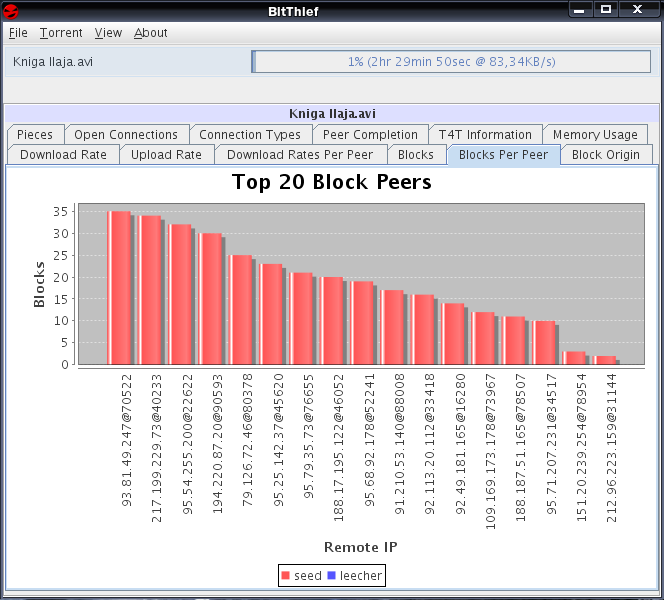Click the bar for 79.126.72.46@80378
The width and height of the screenshot is (664, 600).
[240, 310]
